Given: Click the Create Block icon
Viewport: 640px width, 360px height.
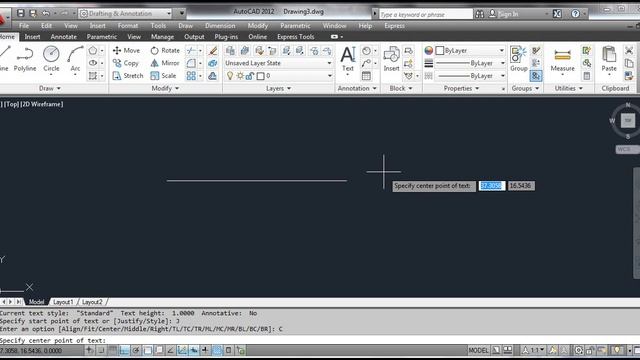Looking at the screenshot, I should click(x=408, y=51).
